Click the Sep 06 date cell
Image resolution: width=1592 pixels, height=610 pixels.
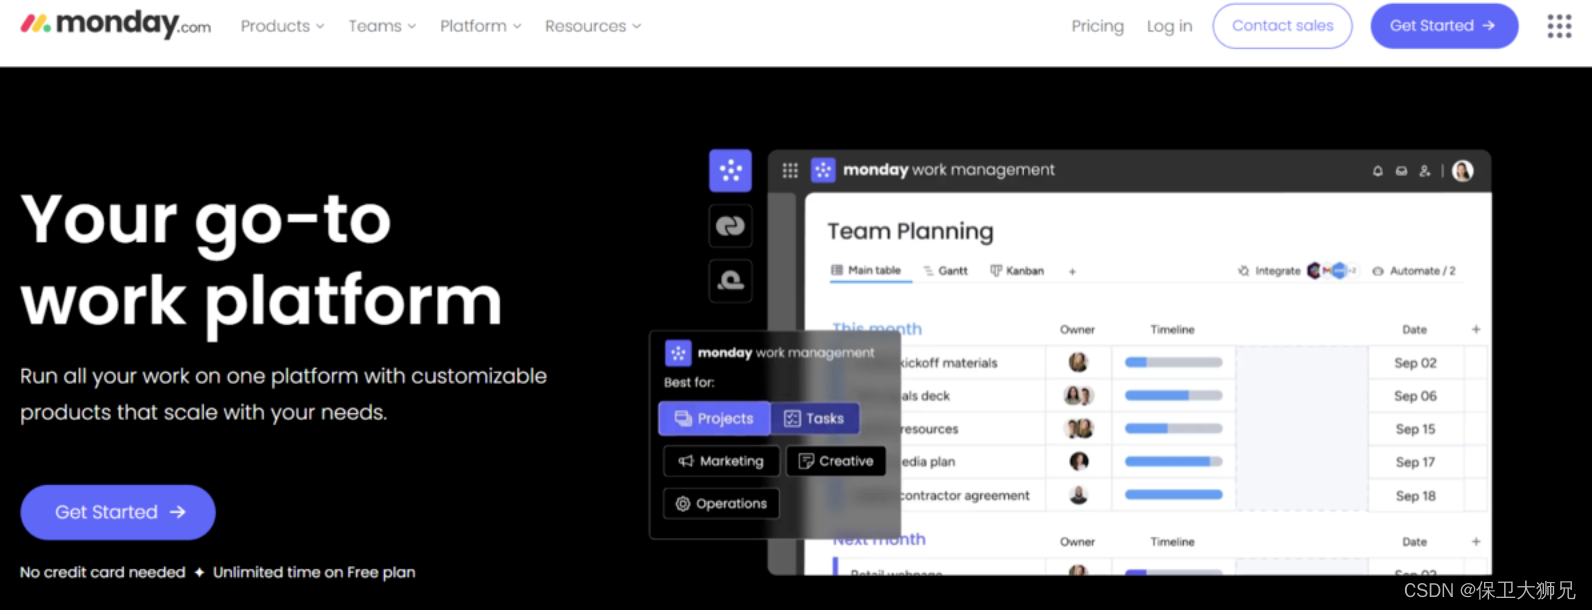click(x=1415, y=396)
